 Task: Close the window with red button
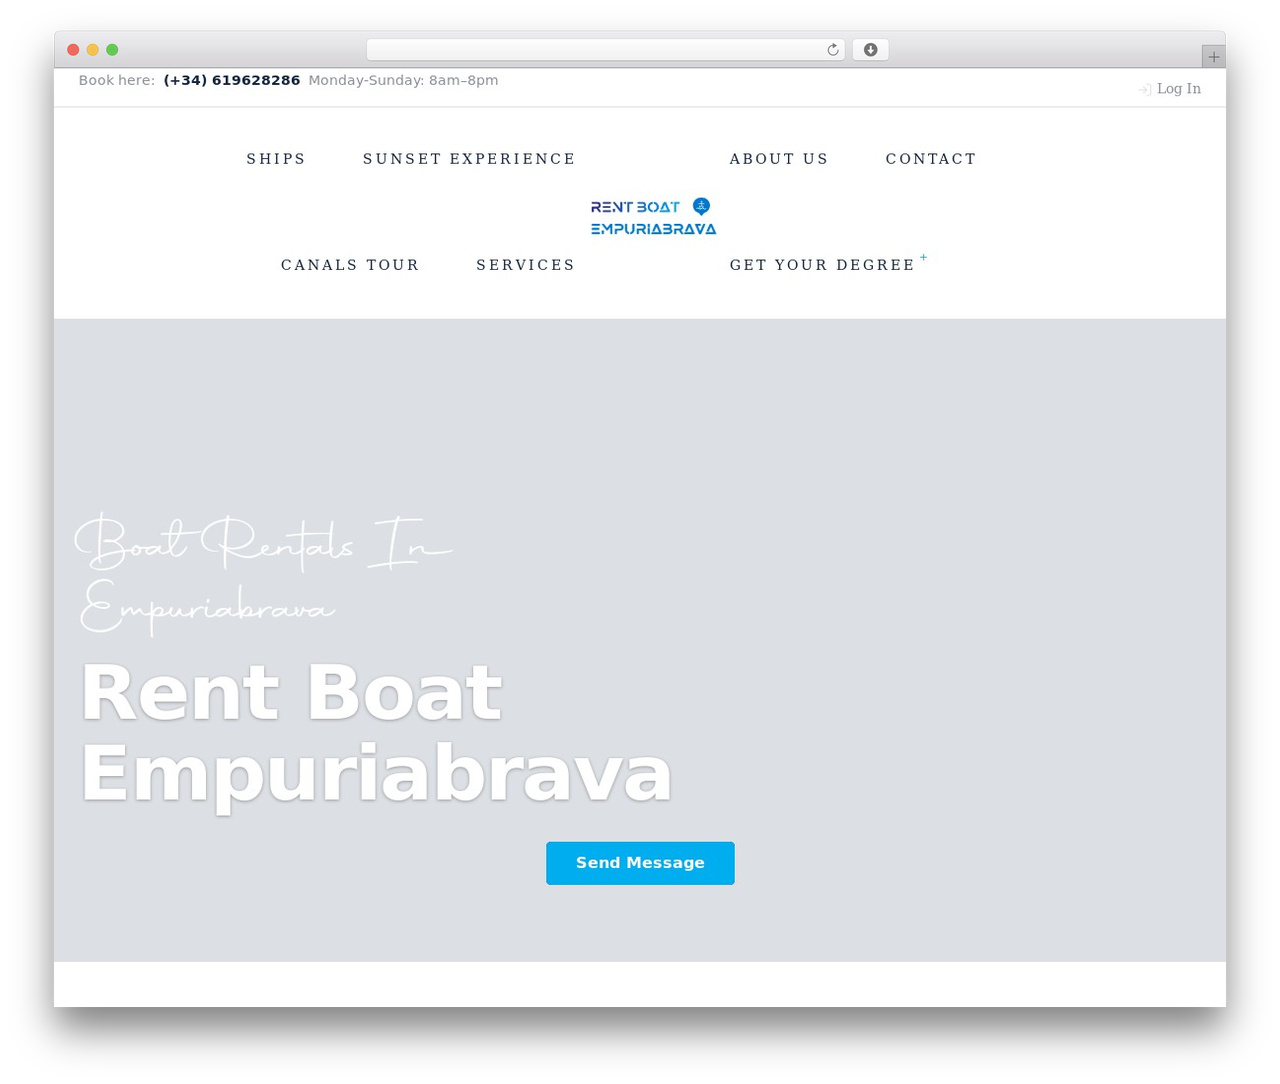[x=73, y=50]
